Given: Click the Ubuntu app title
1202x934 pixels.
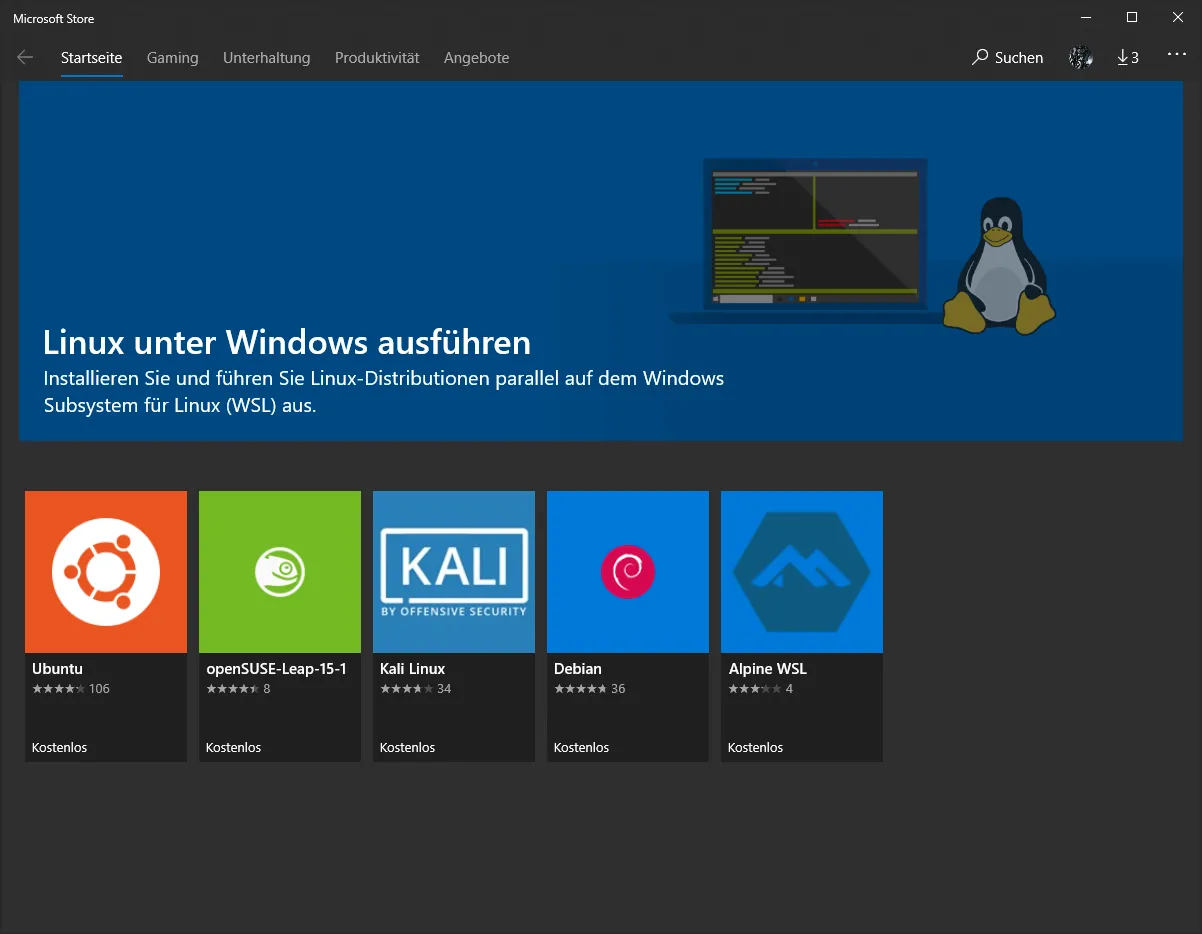Looking at the screenshot, I should click(57, 669).
